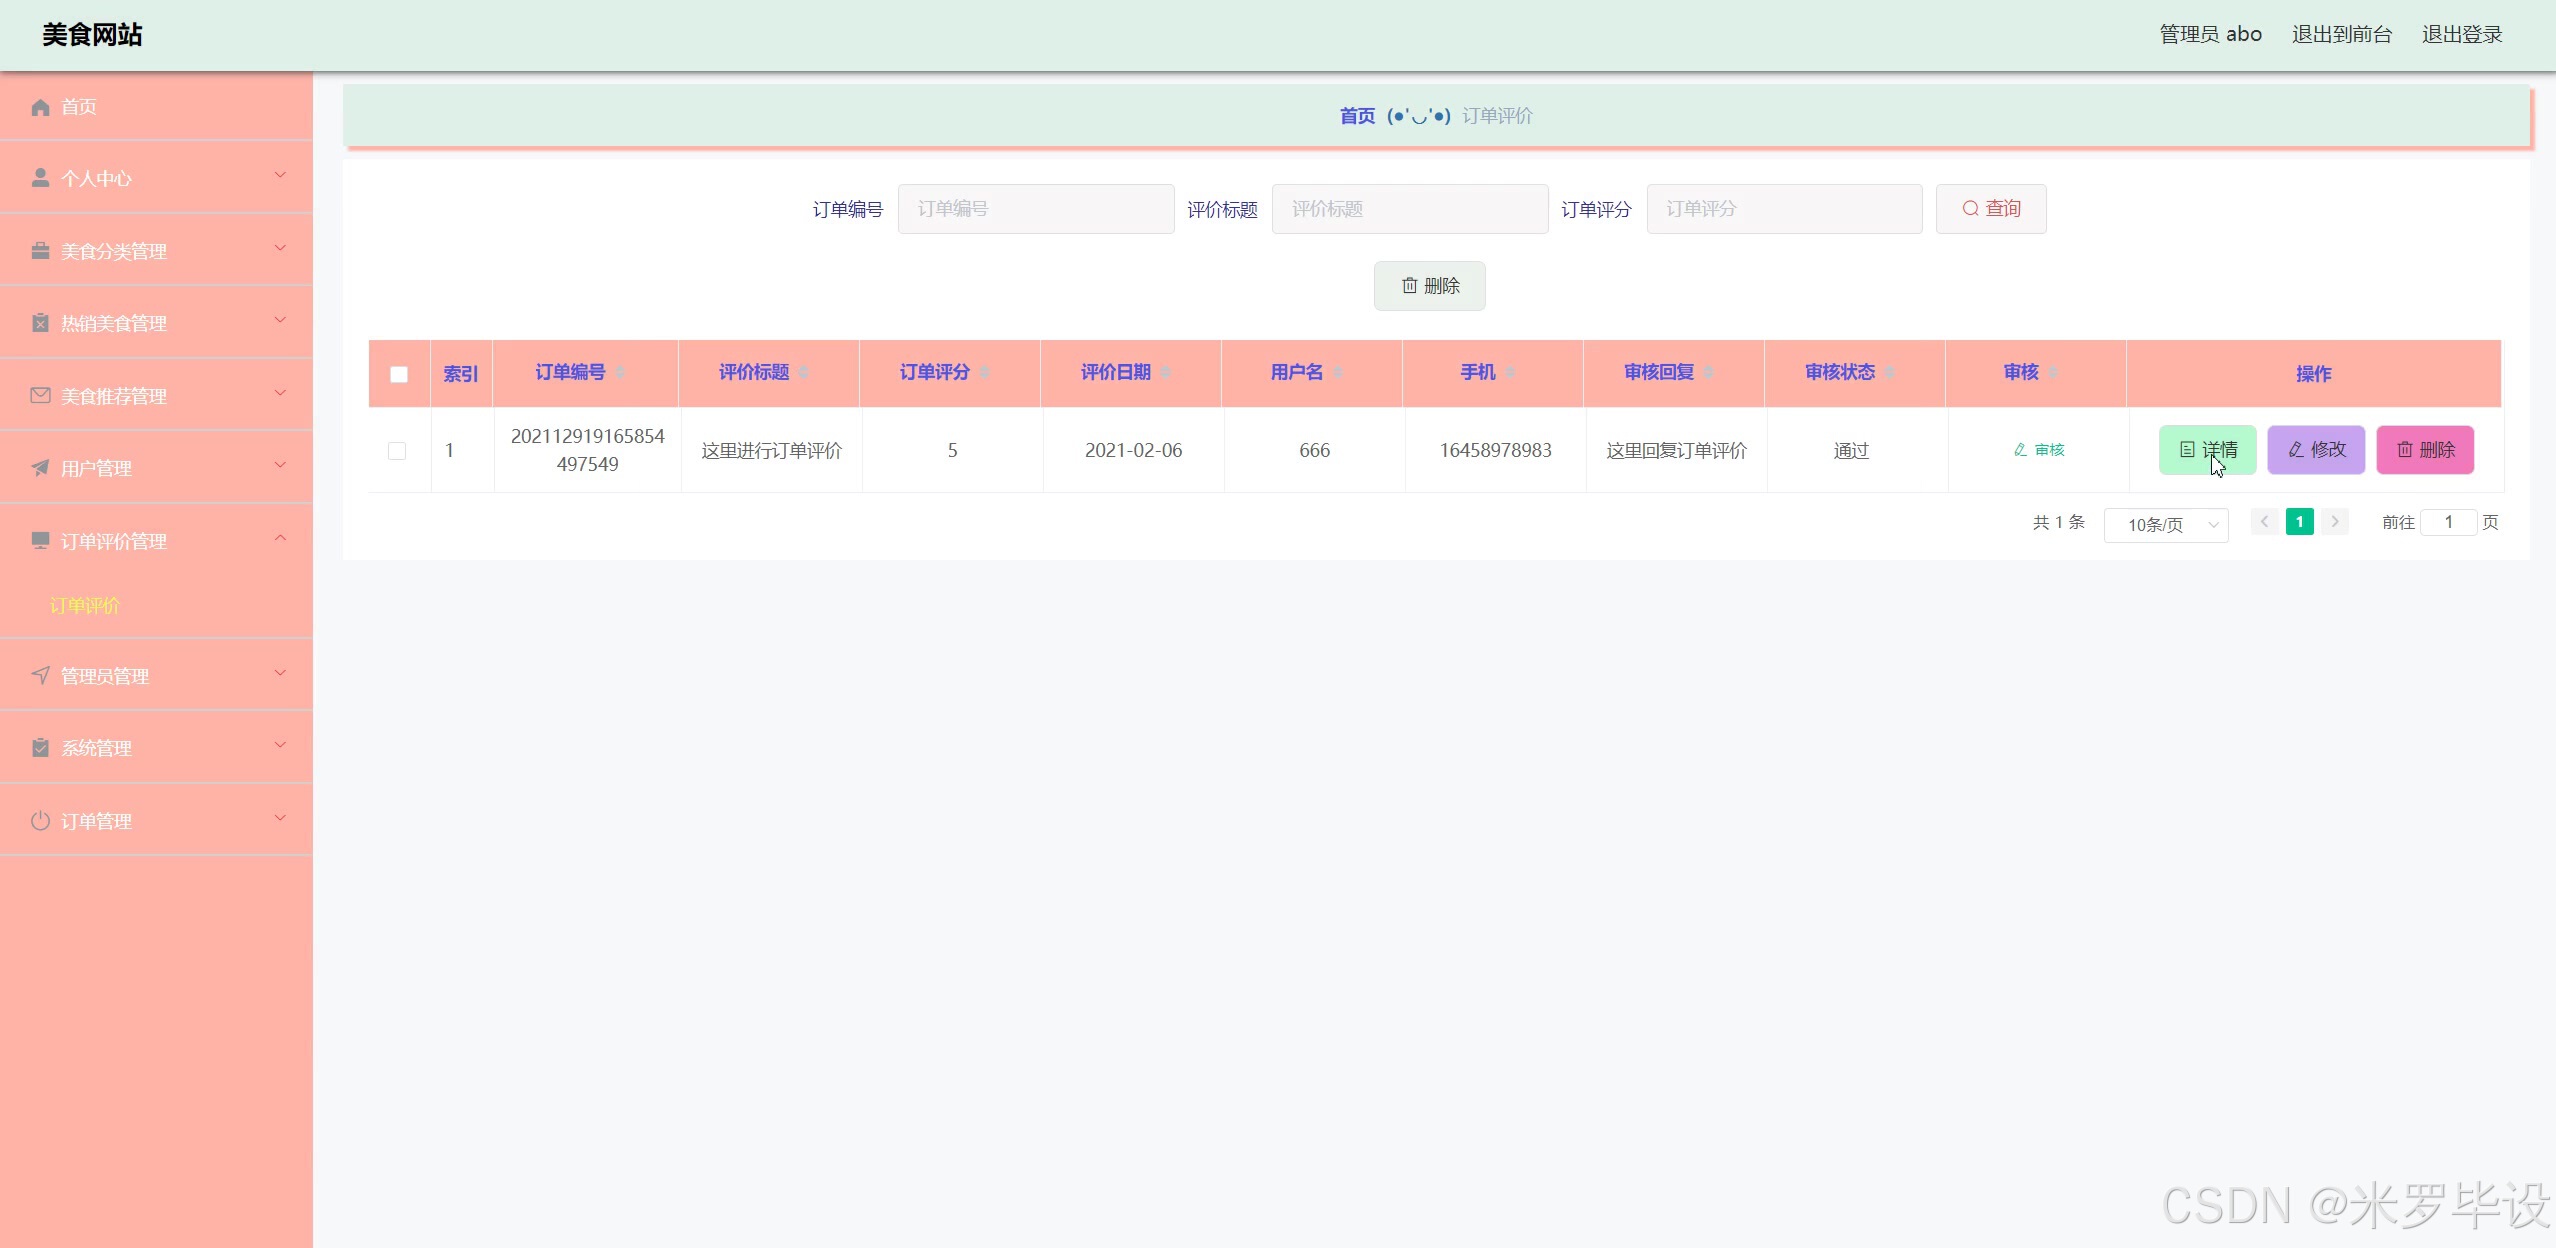Image resolution: width=2556 pixels, height=1248 pixels.
Task: Select the 订单评价 submenu item
Action: tap(85, 605)
